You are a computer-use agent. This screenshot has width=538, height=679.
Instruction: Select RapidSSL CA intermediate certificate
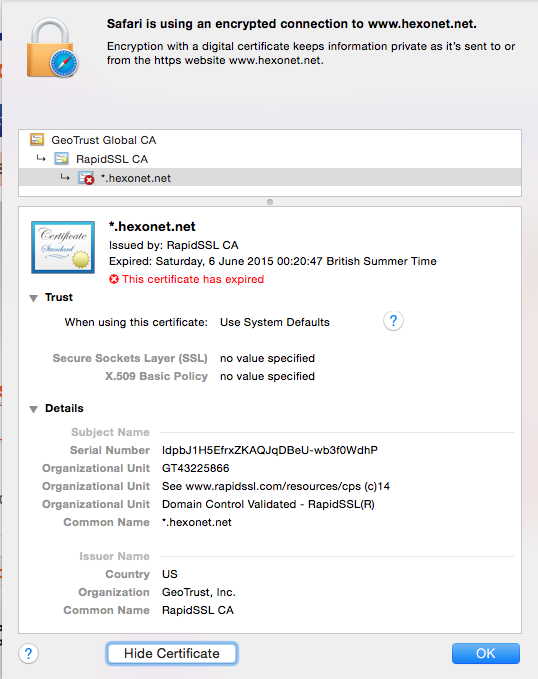click(x=269, y=159)
